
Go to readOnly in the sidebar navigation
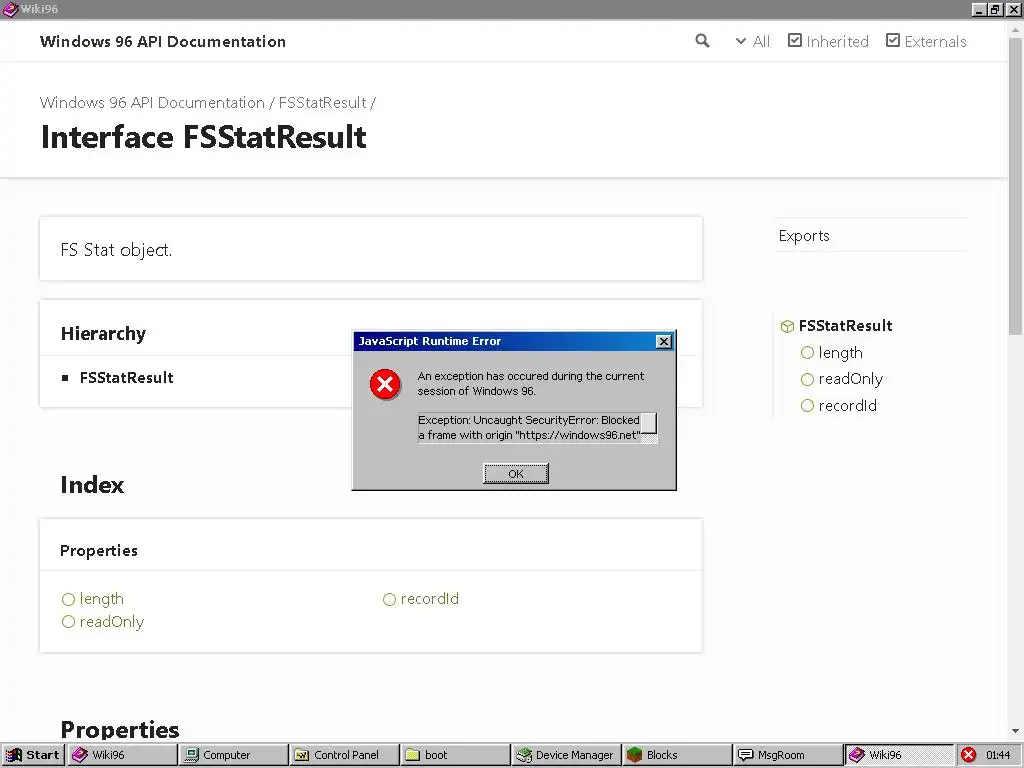(x=850, y=379)
